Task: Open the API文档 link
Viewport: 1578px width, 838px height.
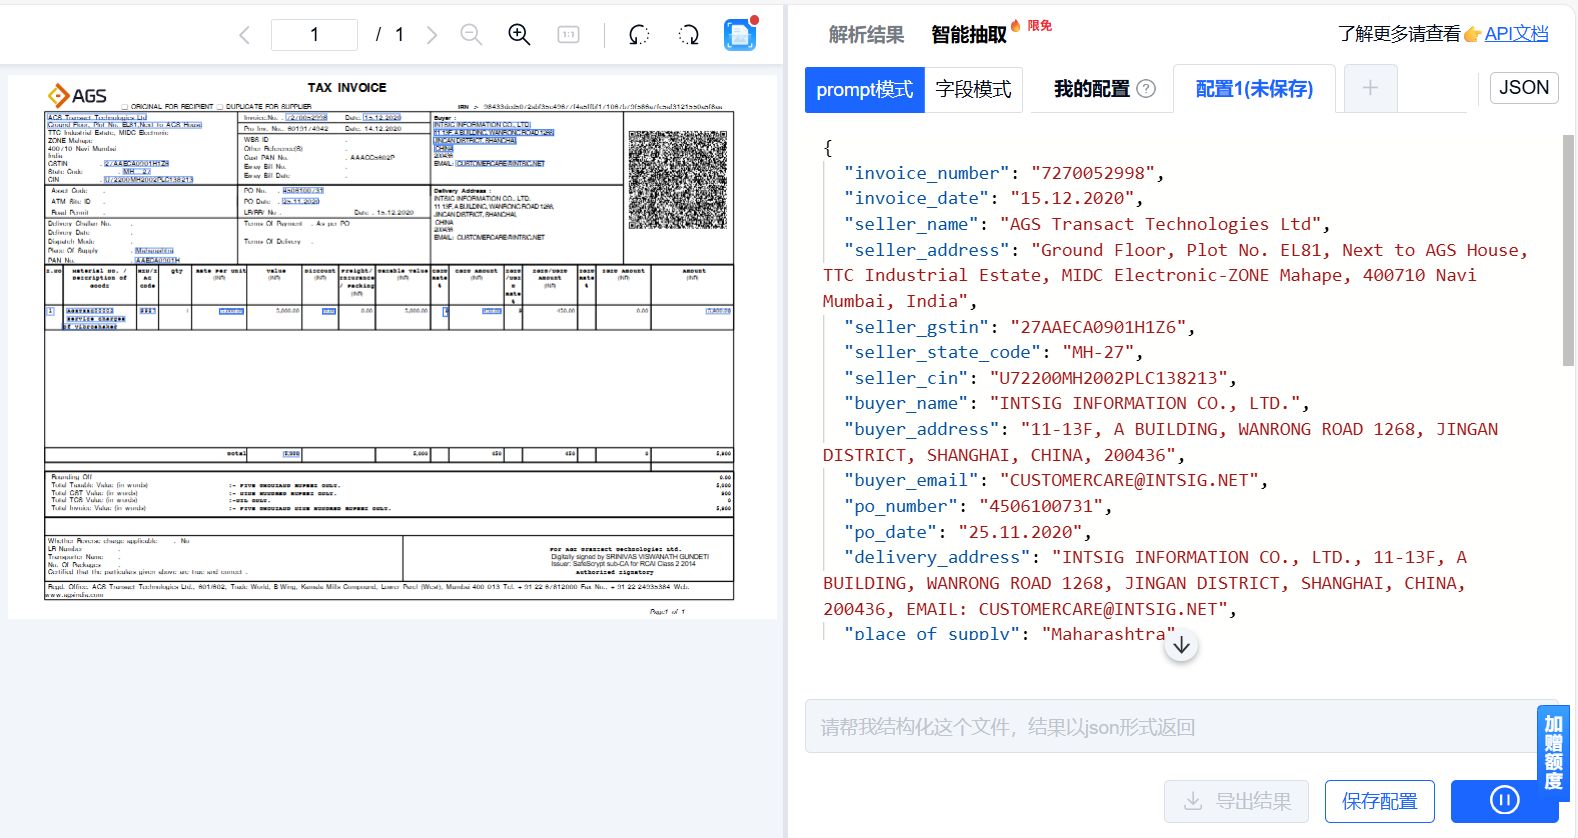Action: coord(1516,34)
